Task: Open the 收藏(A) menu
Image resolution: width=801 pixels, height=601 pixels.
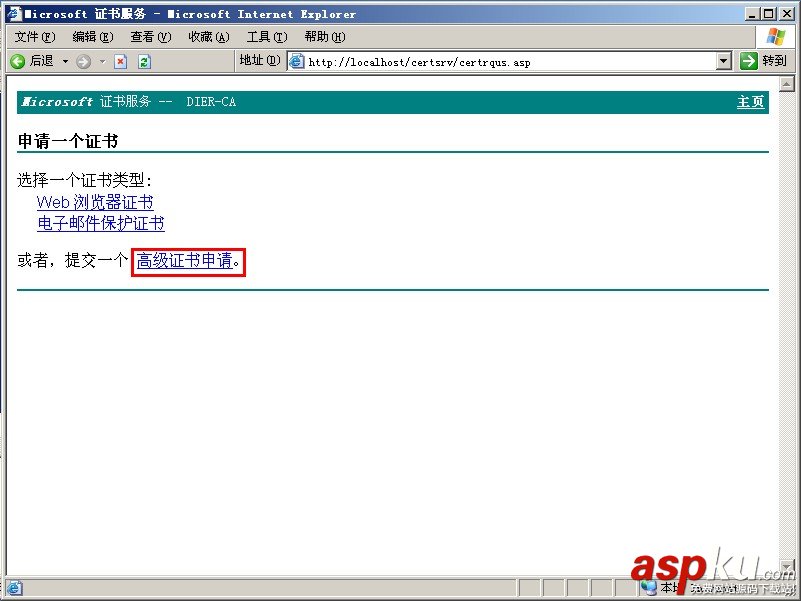Action: 209,37
